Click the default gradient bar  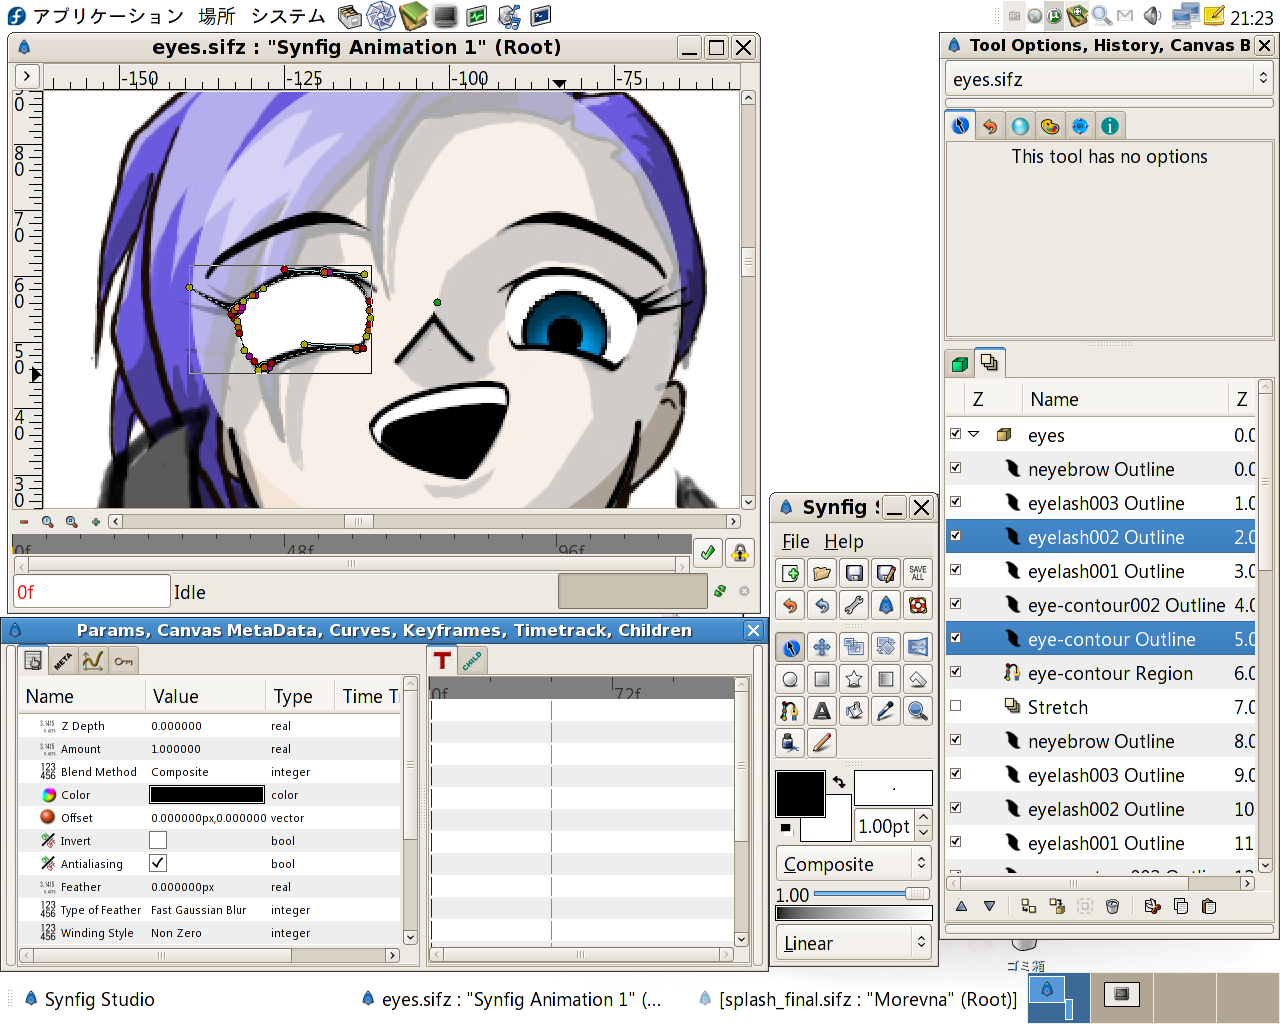click(854, 913)
